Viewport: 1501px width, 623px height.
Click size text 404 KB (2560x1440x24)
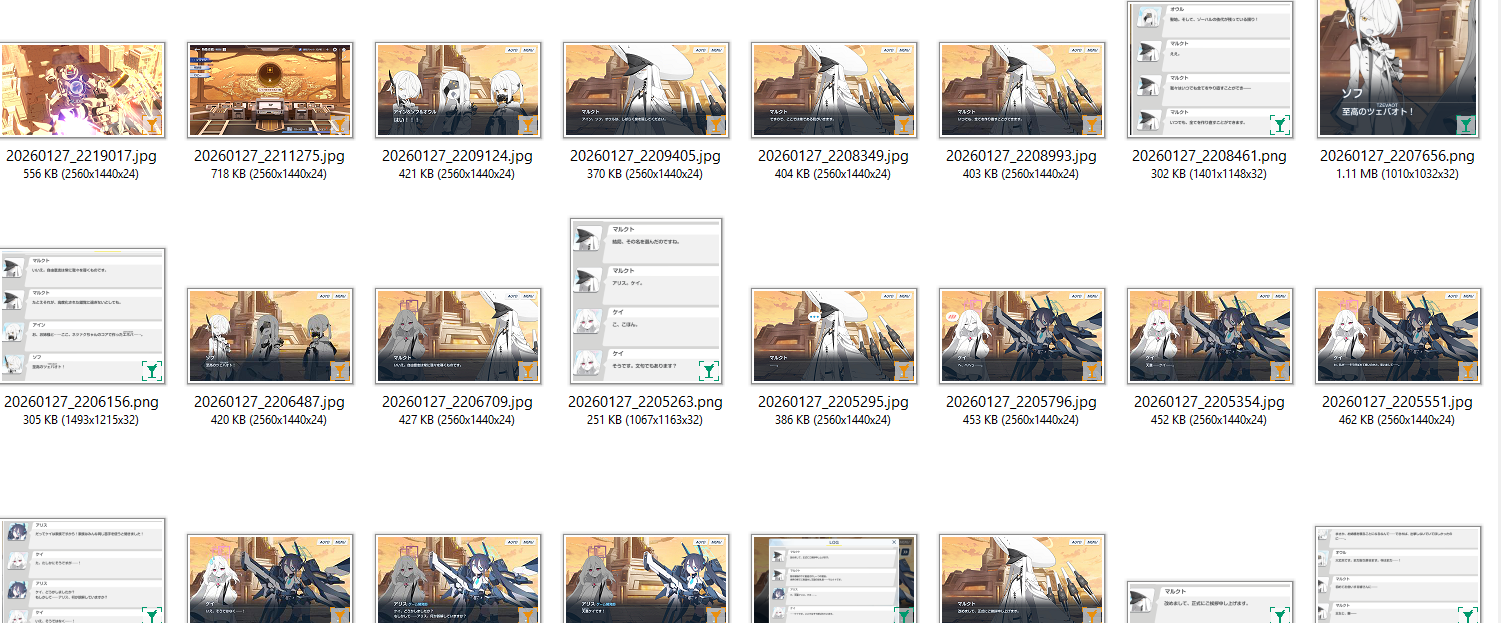click(833, 174)
